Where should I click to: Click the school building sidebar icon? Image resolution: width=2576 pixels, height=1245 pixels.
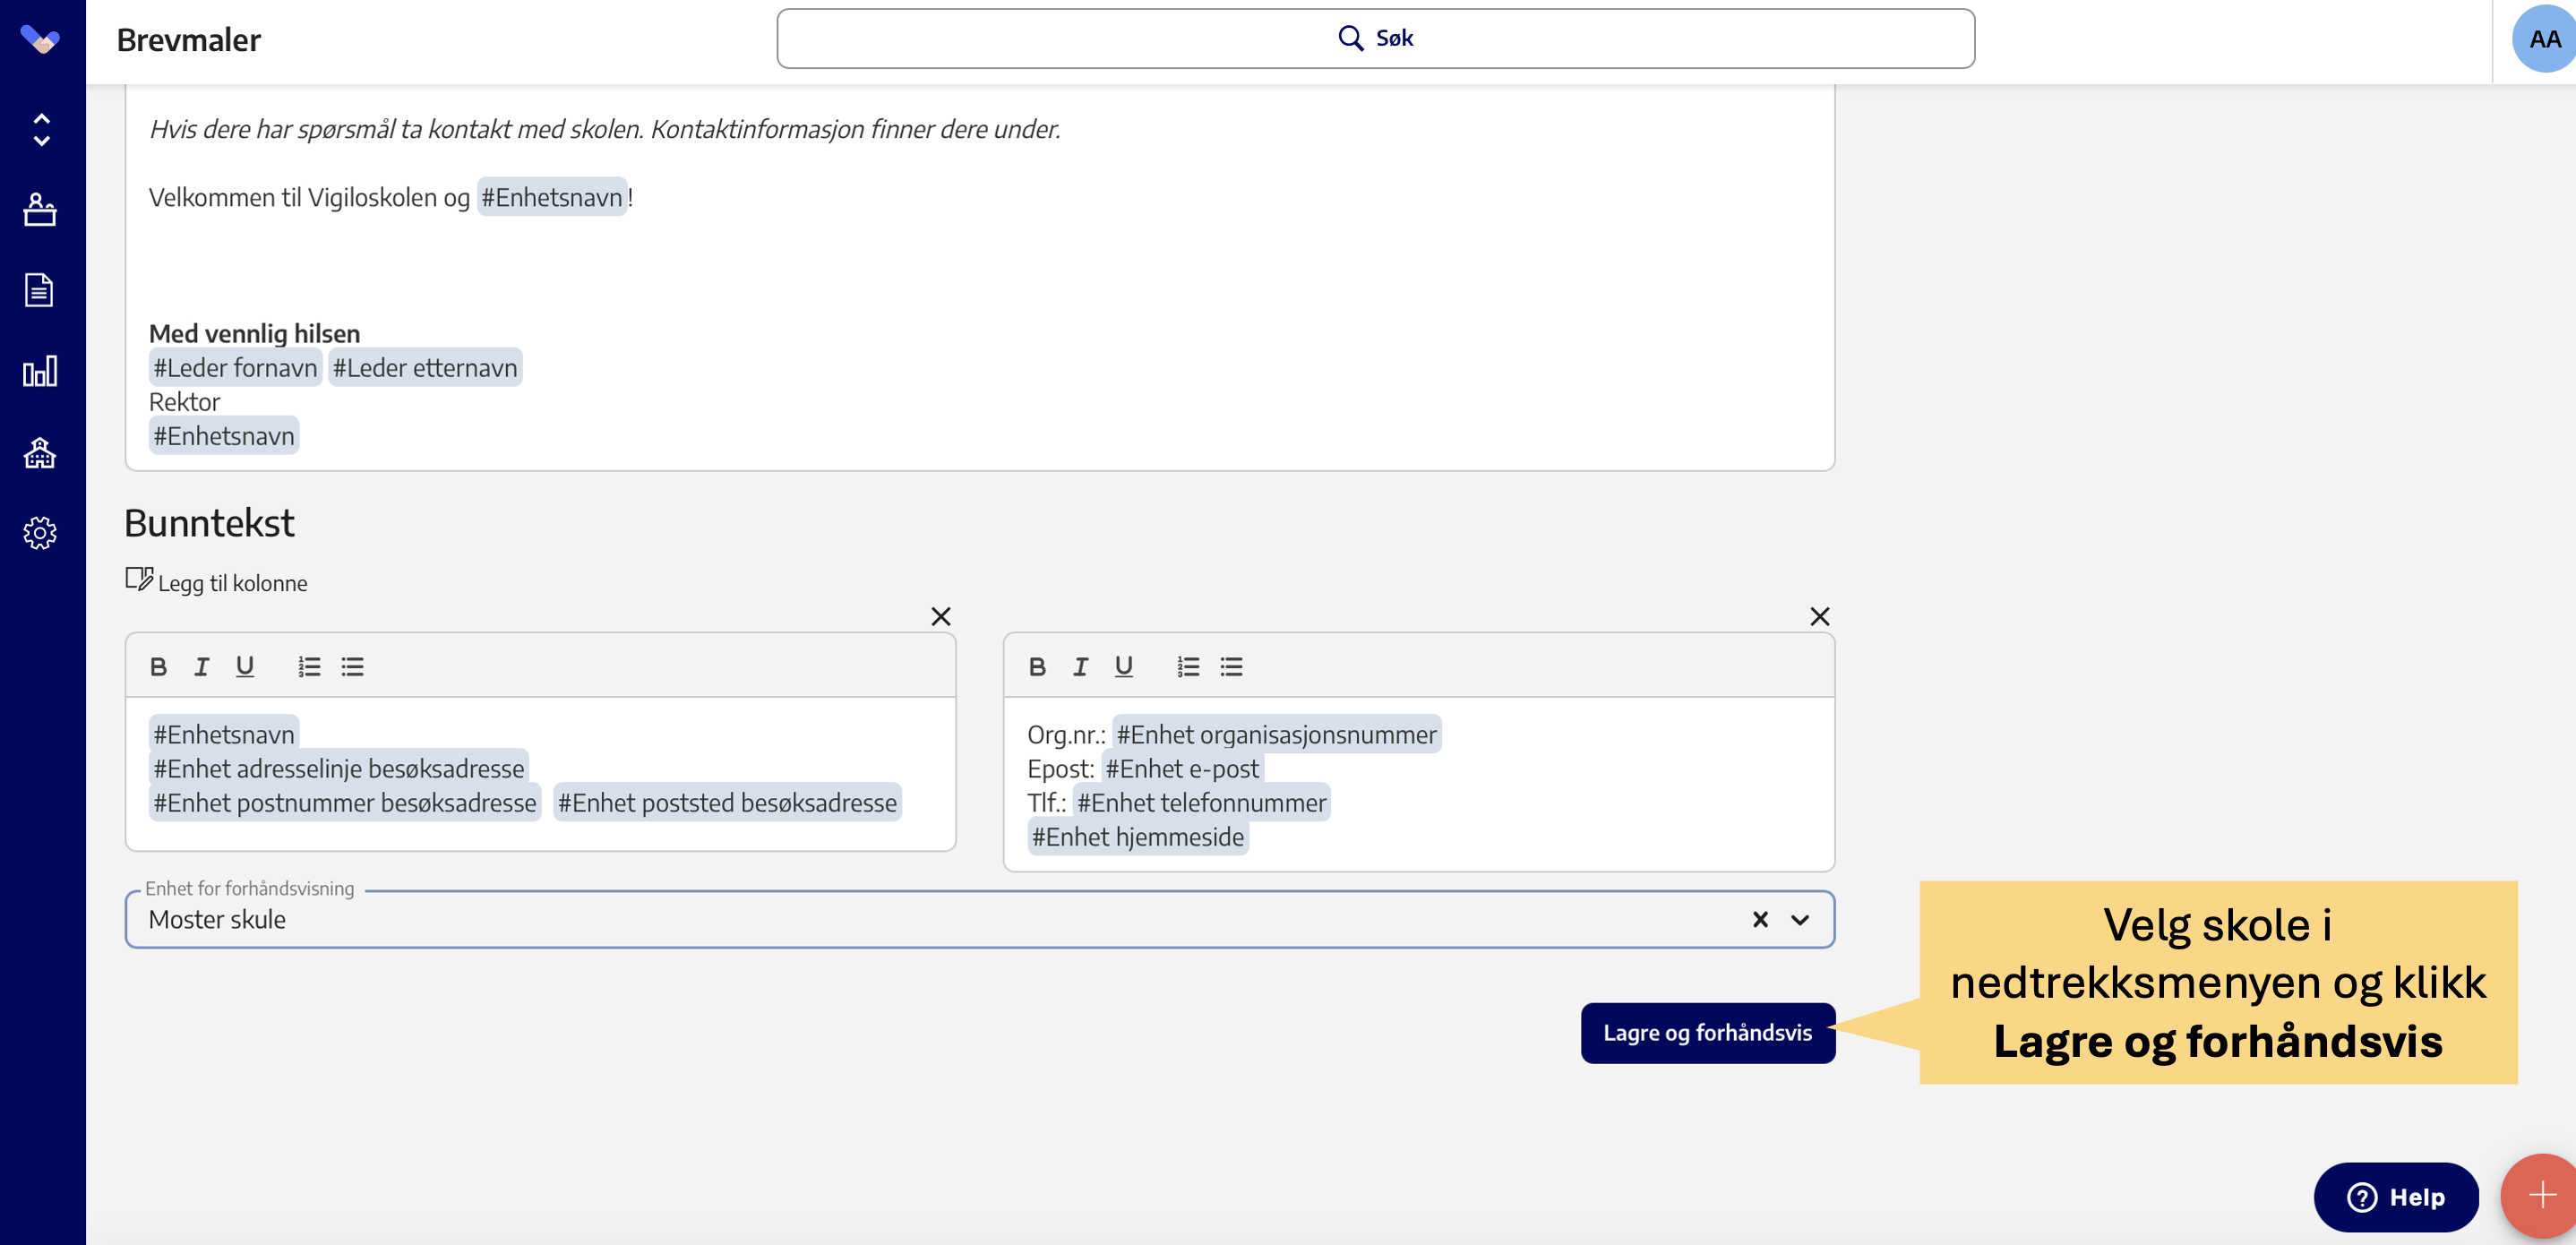(x=40, y=453)
